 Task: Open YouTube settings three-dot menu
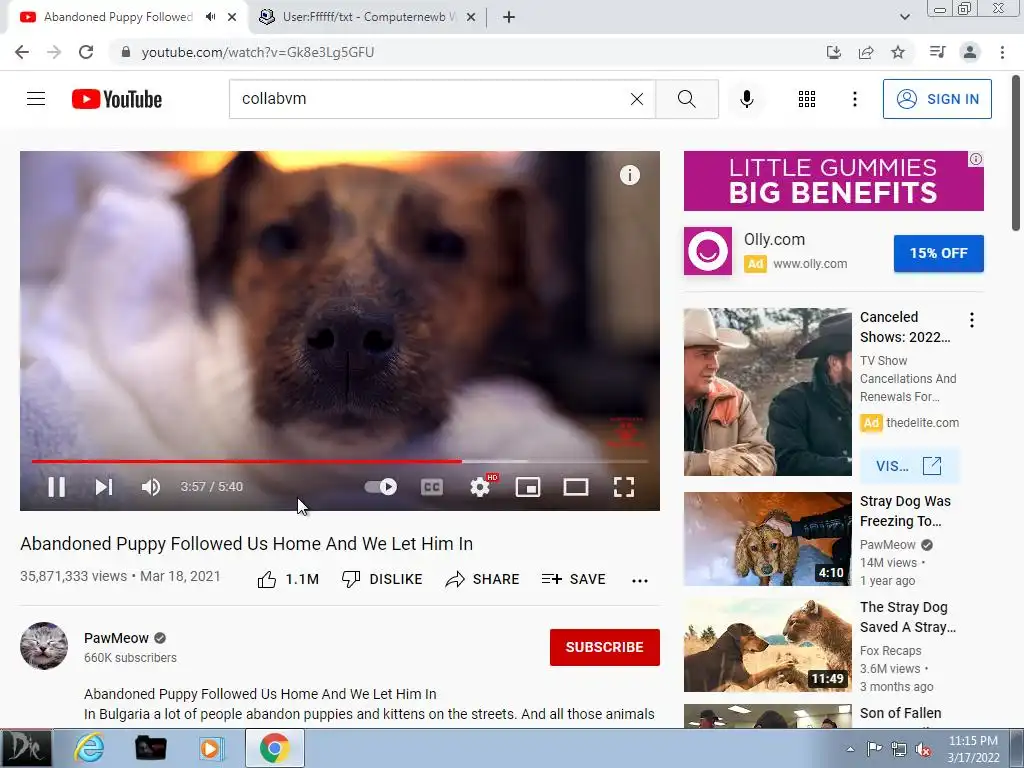click(x=854, y=99)
